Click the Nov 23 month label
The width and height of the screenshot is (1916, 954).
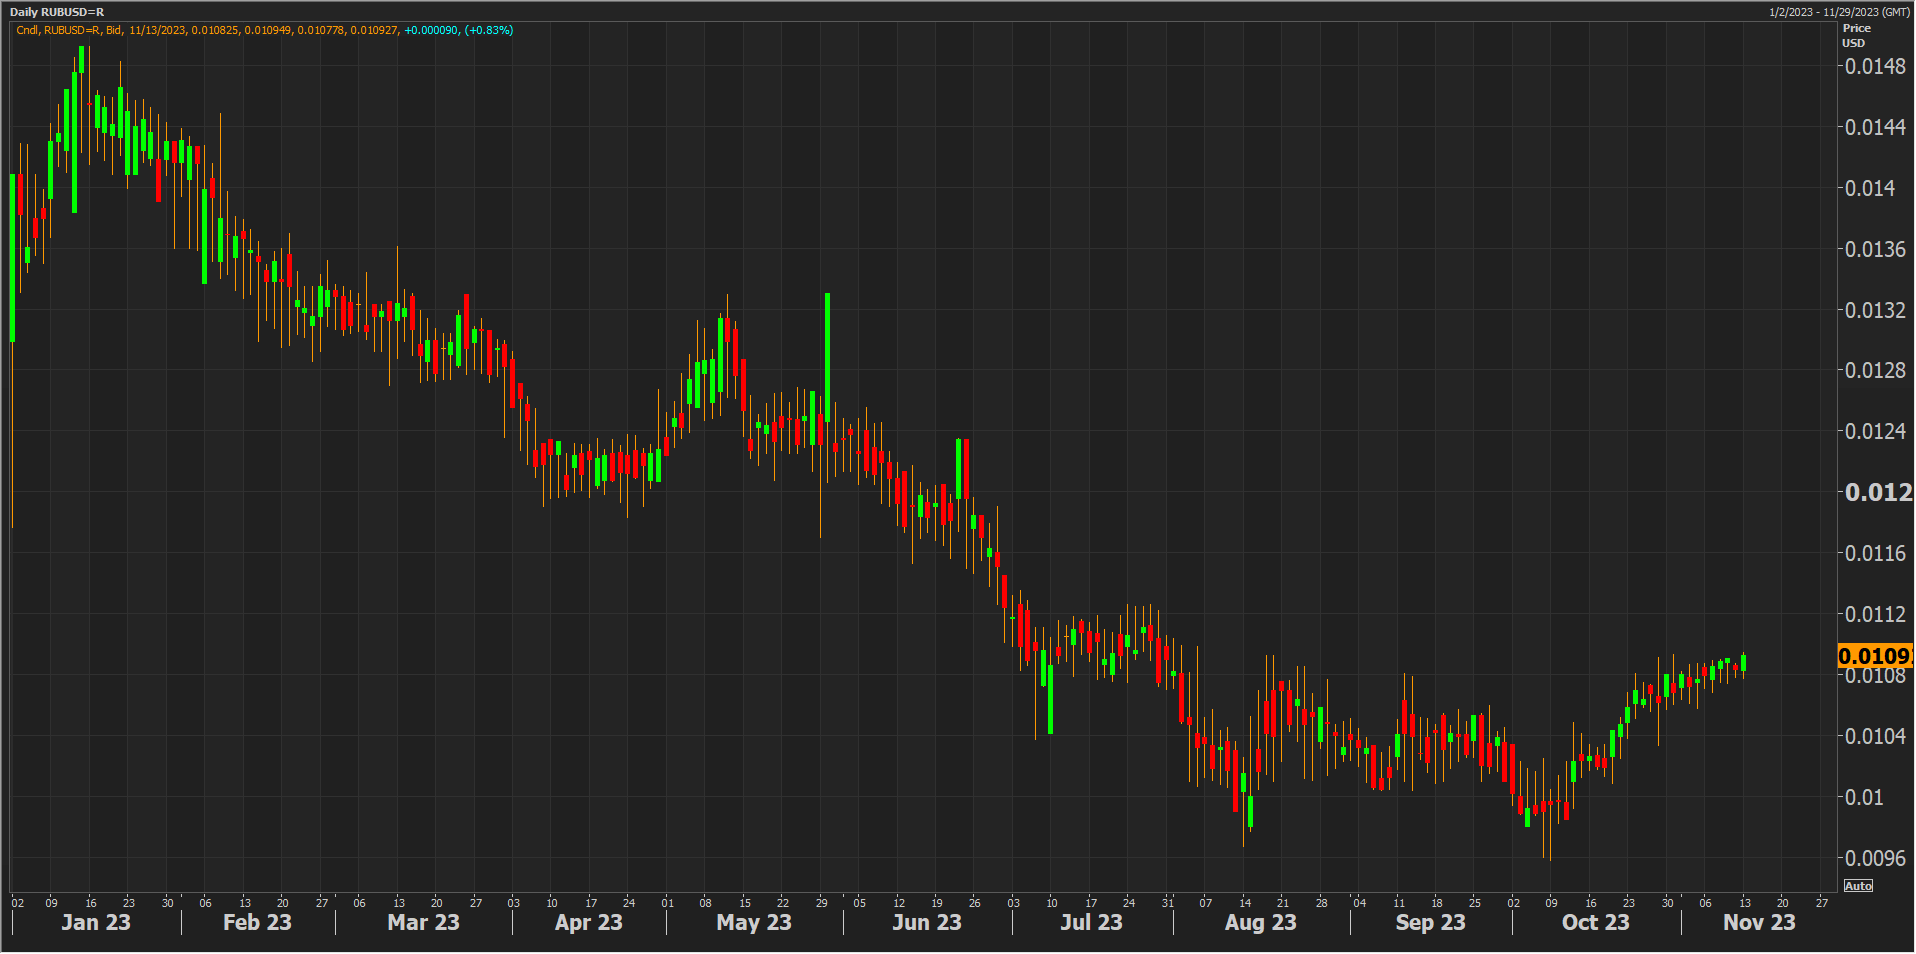click(1759, 922)
